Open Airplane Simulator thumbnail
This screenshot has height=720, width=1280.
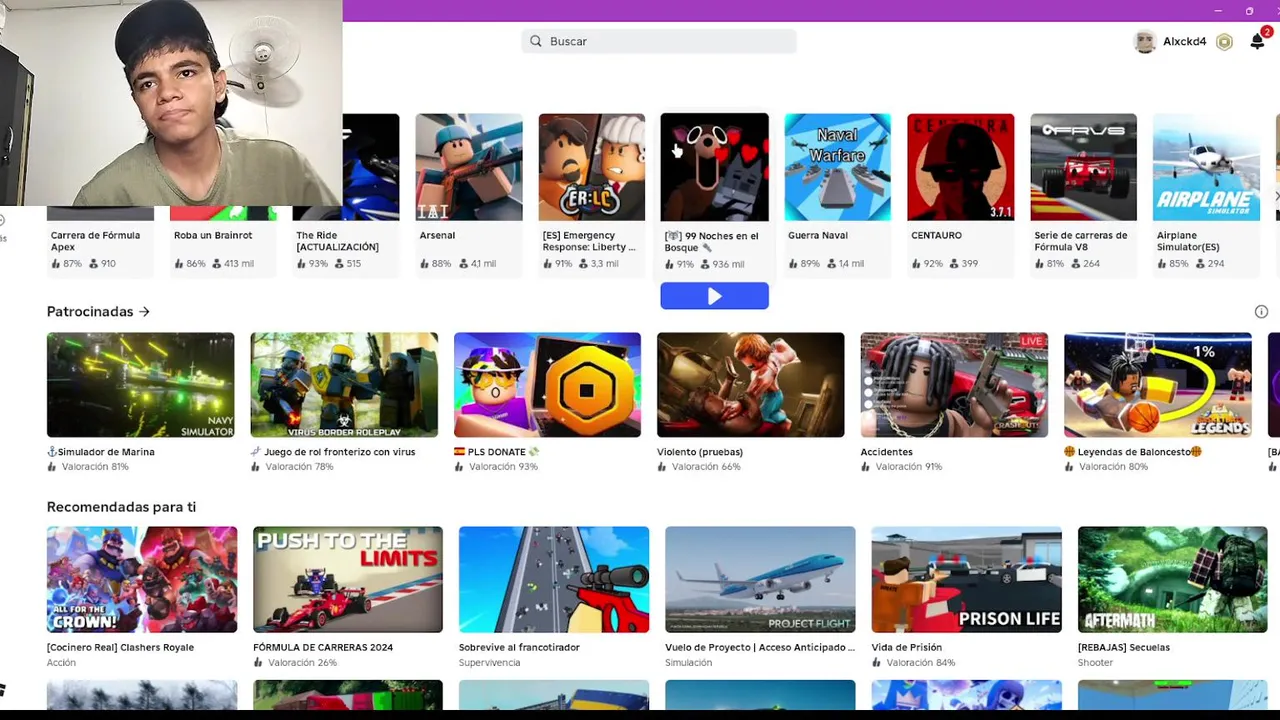pos(1206,167)
